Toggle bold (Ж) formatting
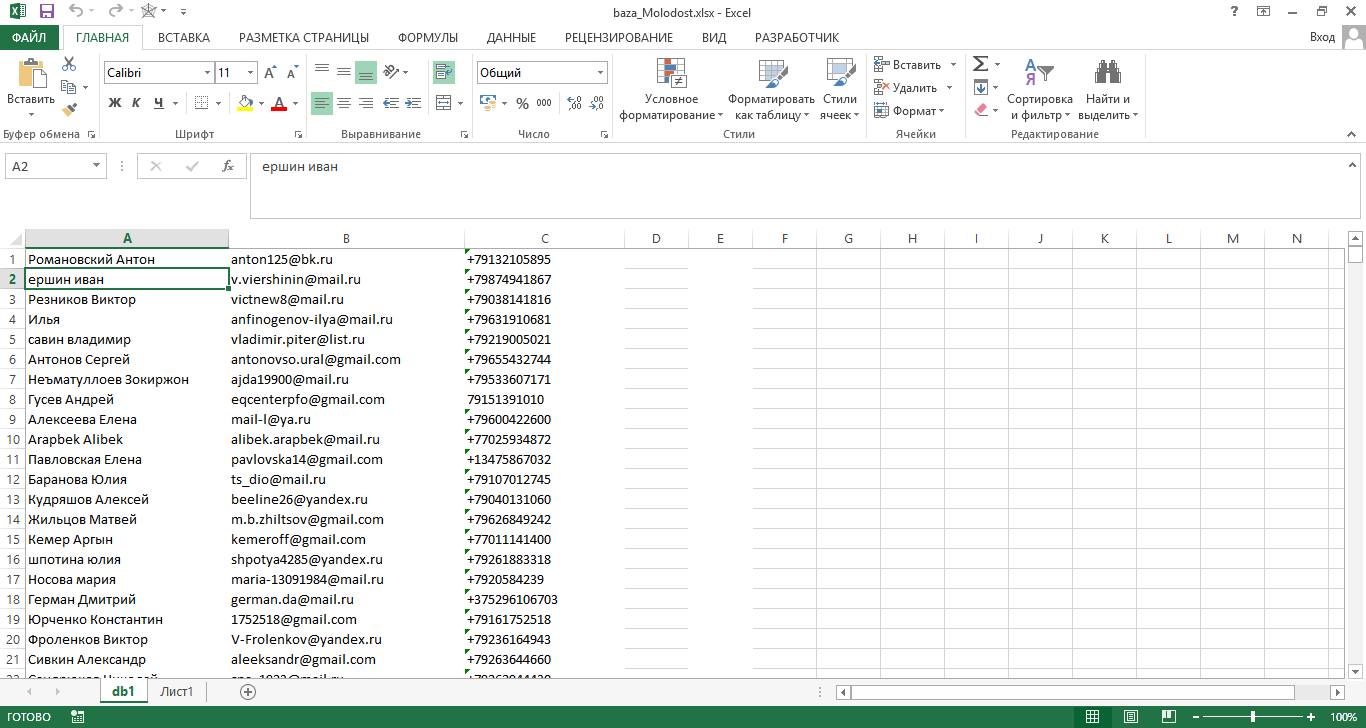The image size is (1366, 728). pos(115,103)
